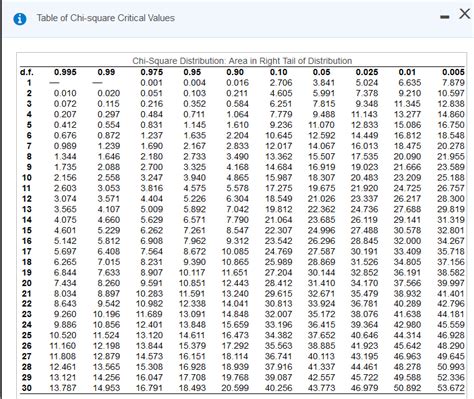This screenshot has height=399, width=474.
Task: Click the value 3.841 in d.f. row 1
Action: click(x=324, y=83)
